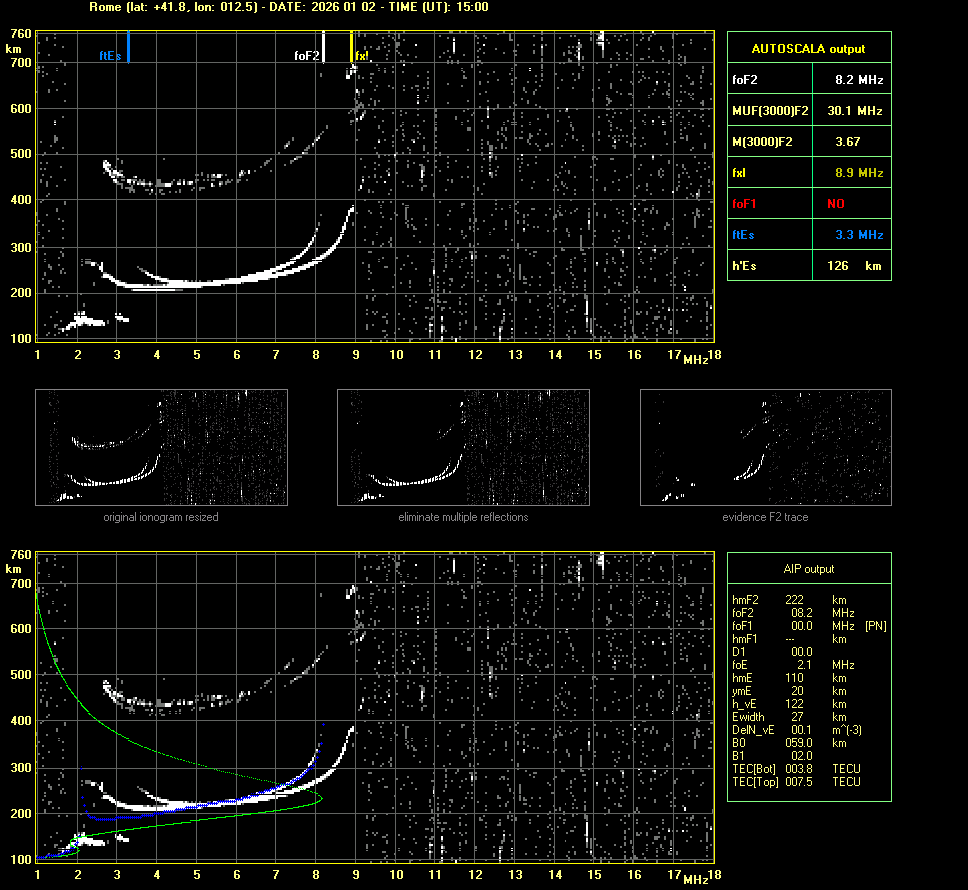Click the yellow fxI marker line

(x=351, y=47)
